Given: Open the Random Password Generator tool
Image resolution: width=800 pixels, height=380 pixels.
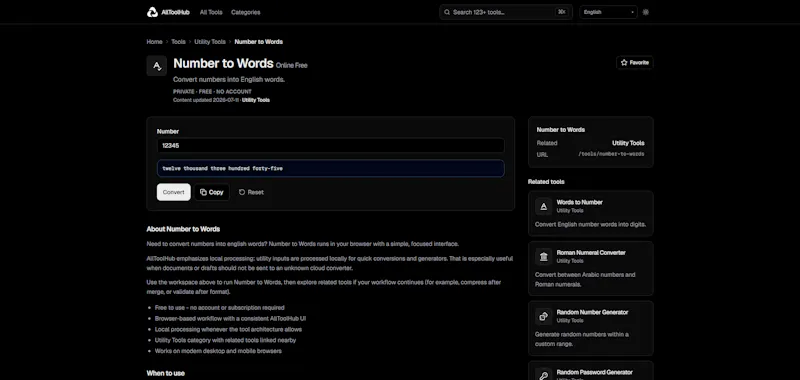Looking at the screenshot, I should click(591, 371).
